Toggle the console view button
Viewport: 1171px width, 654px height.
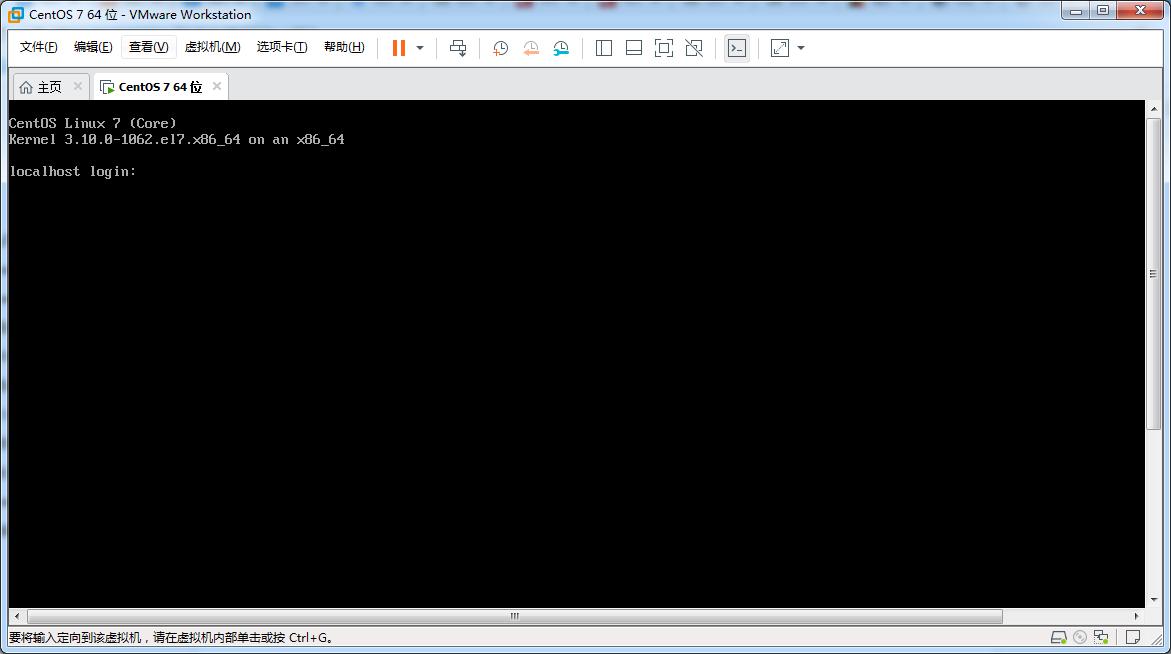click(x=737, y=47)
